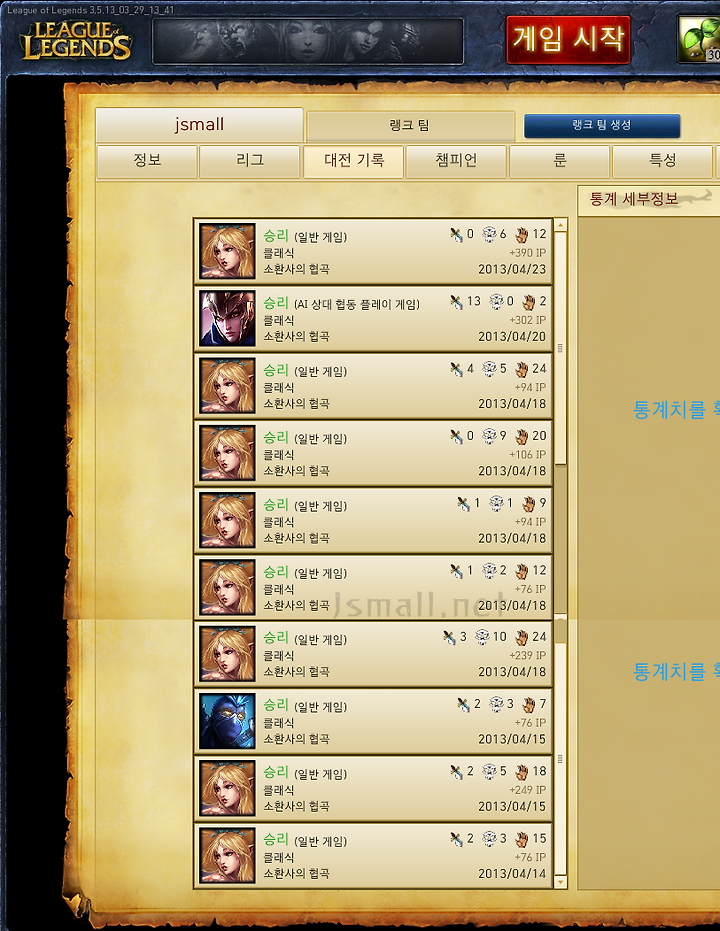The height and width of the screenshot is (931, 720).
Task: Click deaths skull icon in AI co-op match
Action: click(x=496, y=302)
